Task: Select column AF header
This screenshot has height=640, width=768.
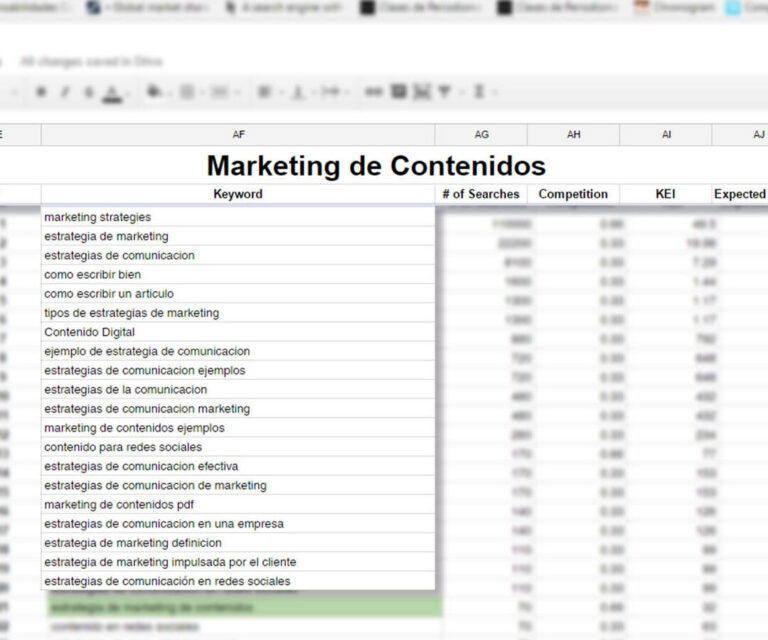Action: point(238,135)
